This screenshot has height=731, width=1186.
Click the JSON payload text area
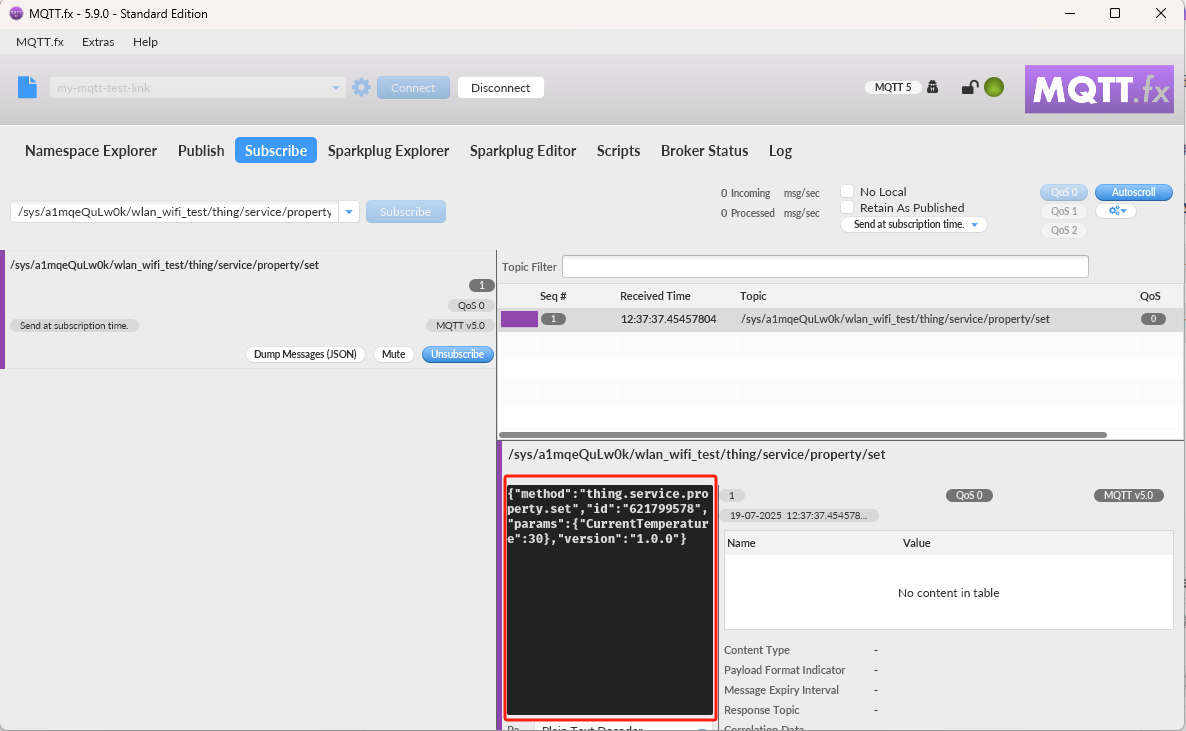(610, 598)
